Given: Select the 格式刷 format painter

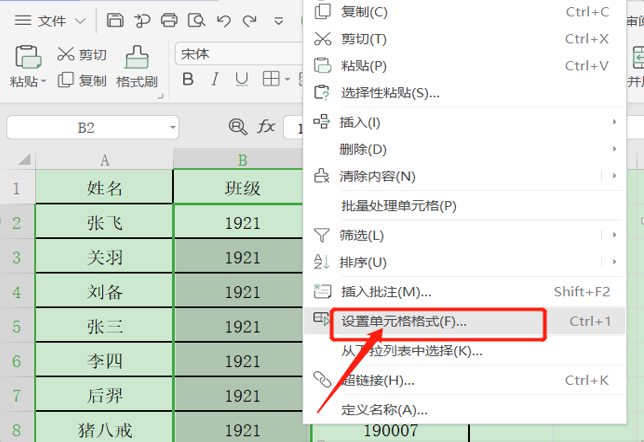Looking at the screenshot, I should tap(137, 67).
